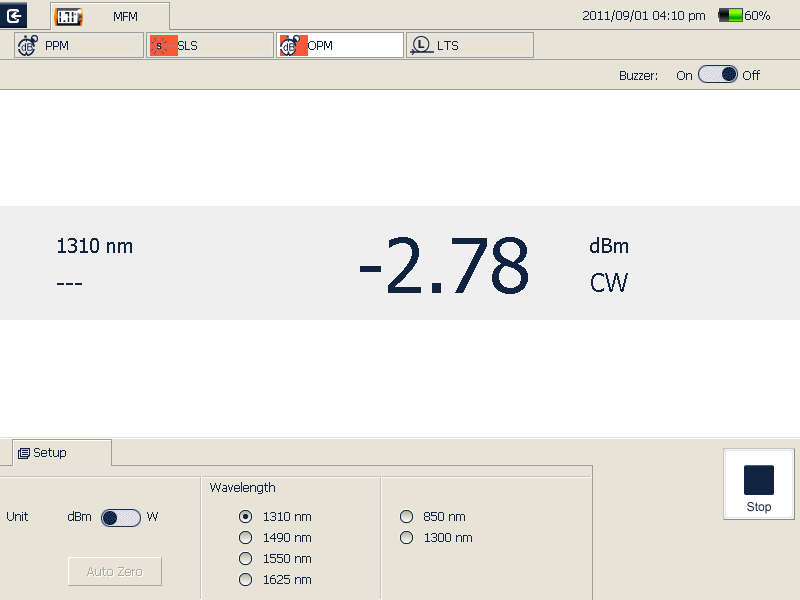Click the MFM module icon
Viewport: 800px width, 600px height.
tap(68, 17)
